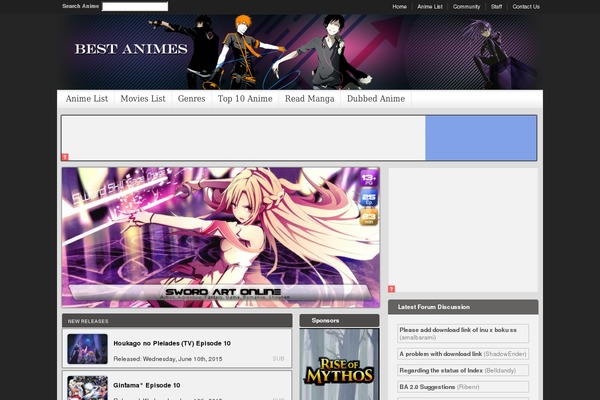
Task: Open the Home link in top bar
Action: tap(399, 7)
